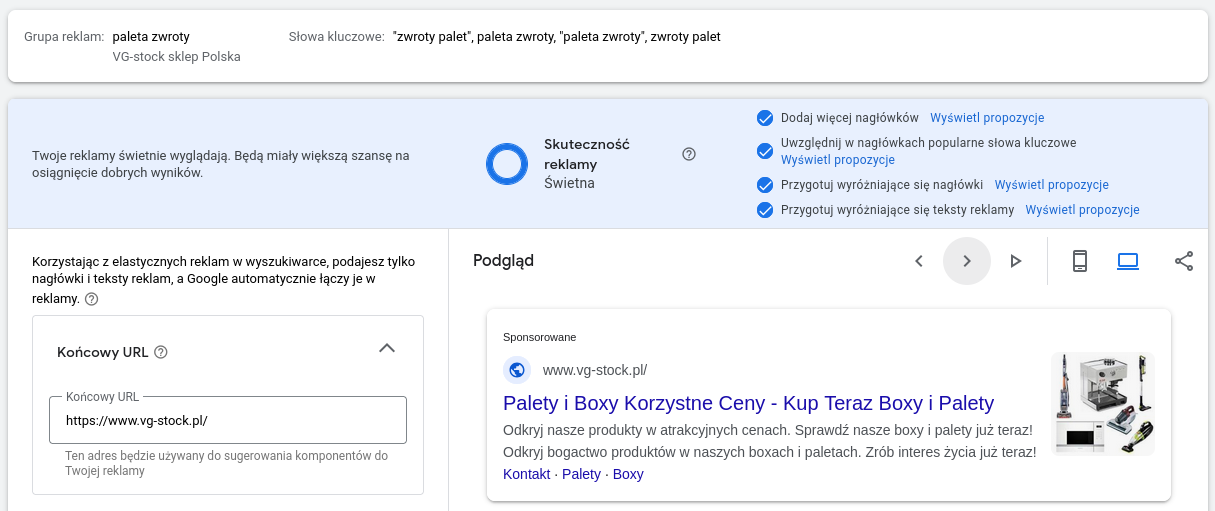Click checkmark beside Przygotuj wyróżniające się nagłówki
1215x511 pixels.
(765, 185)
